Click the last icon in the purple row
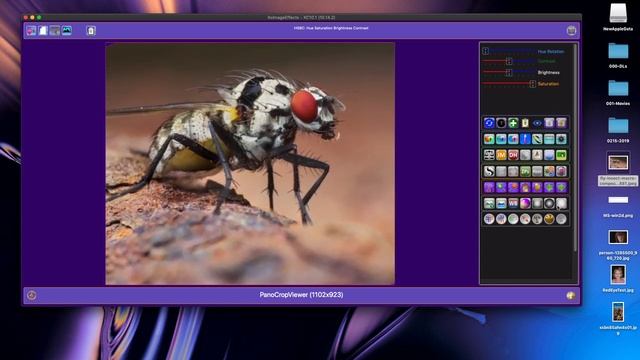 pos(561,187)
